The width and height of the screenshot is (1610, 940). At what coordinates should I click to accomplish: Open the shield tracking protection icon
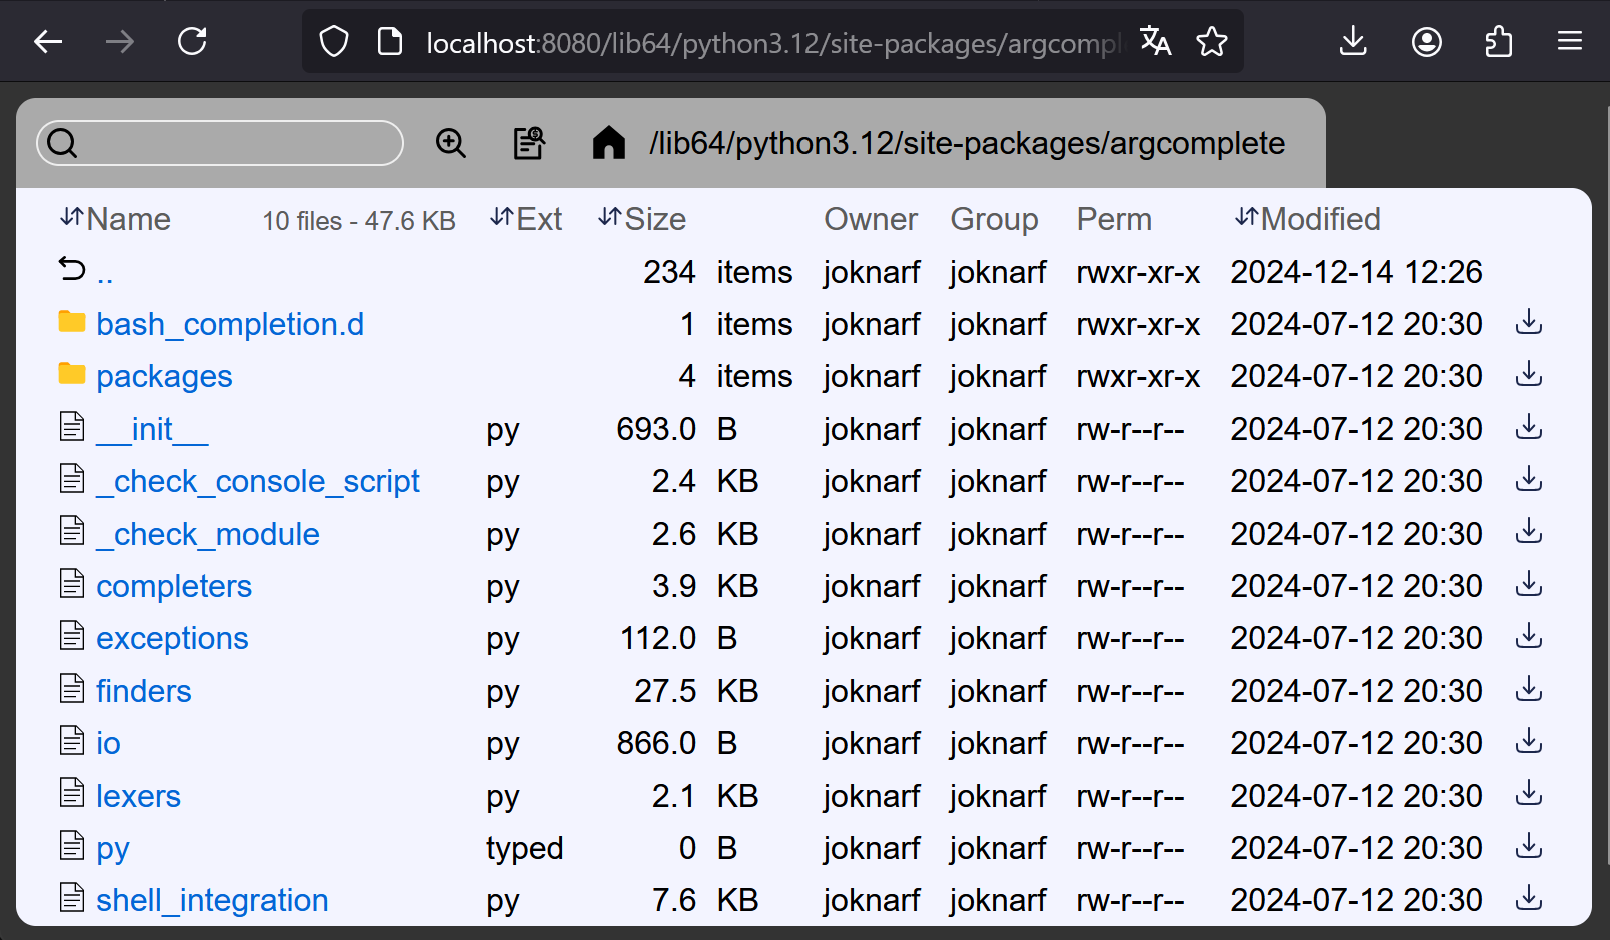pos(334,42)
